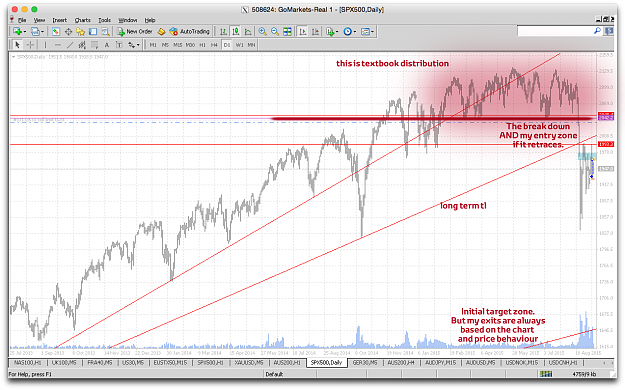This screenshot has width=625, height=390.
Task: Switch to the AUDJPY,M15 chart tab
Action: [440, 362]
